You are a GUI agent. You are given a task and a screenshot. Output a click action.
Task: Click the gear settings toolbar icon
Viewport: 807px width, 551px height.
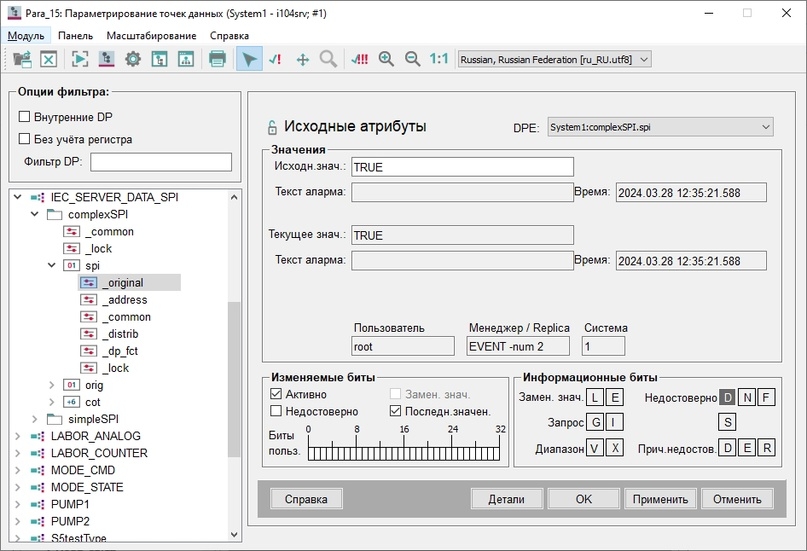(x=133, y=59)
